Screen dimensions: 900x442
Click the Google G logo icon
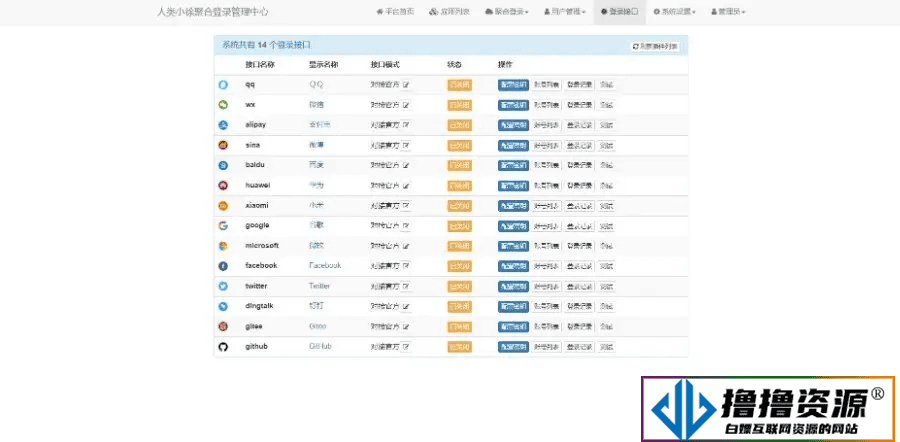[x=223, y=226]
